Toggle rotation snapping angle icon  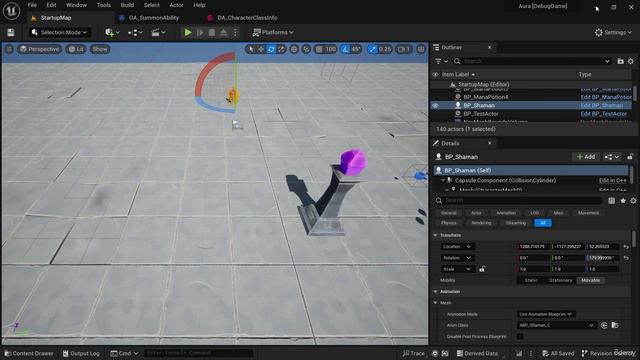[345, 49]
